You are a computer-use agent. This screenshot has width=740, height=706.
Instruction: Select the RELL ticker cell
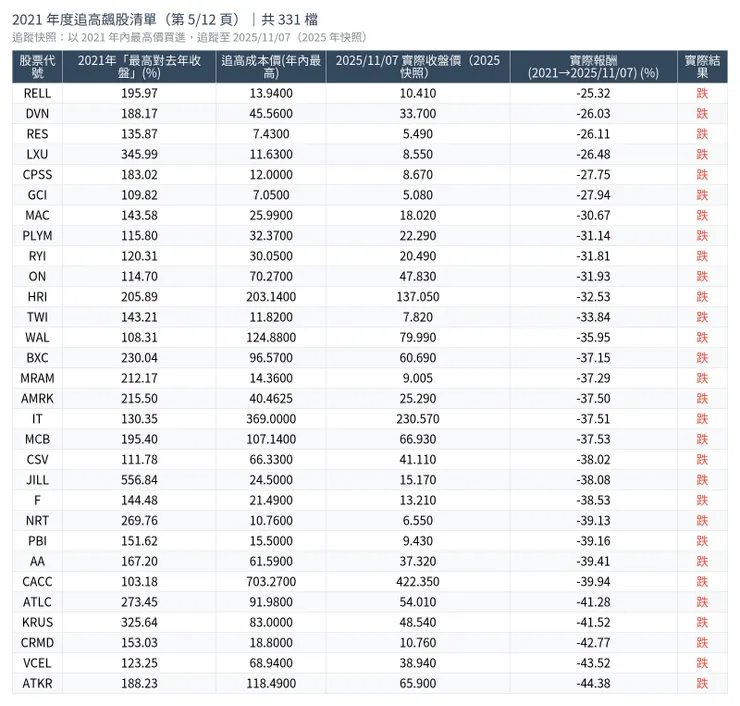(x=37, y=93)
